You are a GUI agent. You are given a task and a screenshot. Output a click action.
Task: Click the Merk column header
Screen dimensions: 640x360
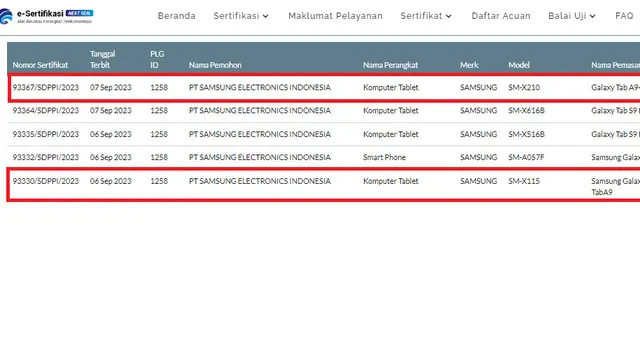[x=469, y=65]
